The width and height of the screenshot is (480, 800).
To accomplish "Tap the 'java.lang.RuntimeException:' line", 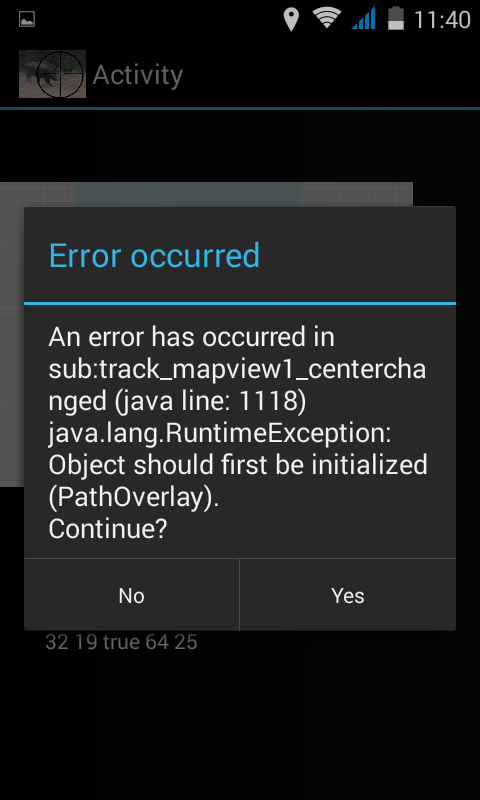I will pyautogui.click(x=220, y=434).
